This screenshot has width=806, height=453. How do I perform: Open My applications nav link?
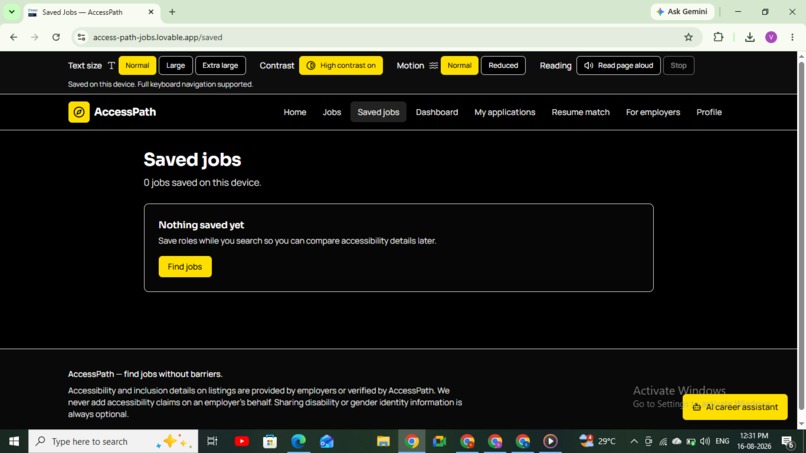[x=504, y=112]
